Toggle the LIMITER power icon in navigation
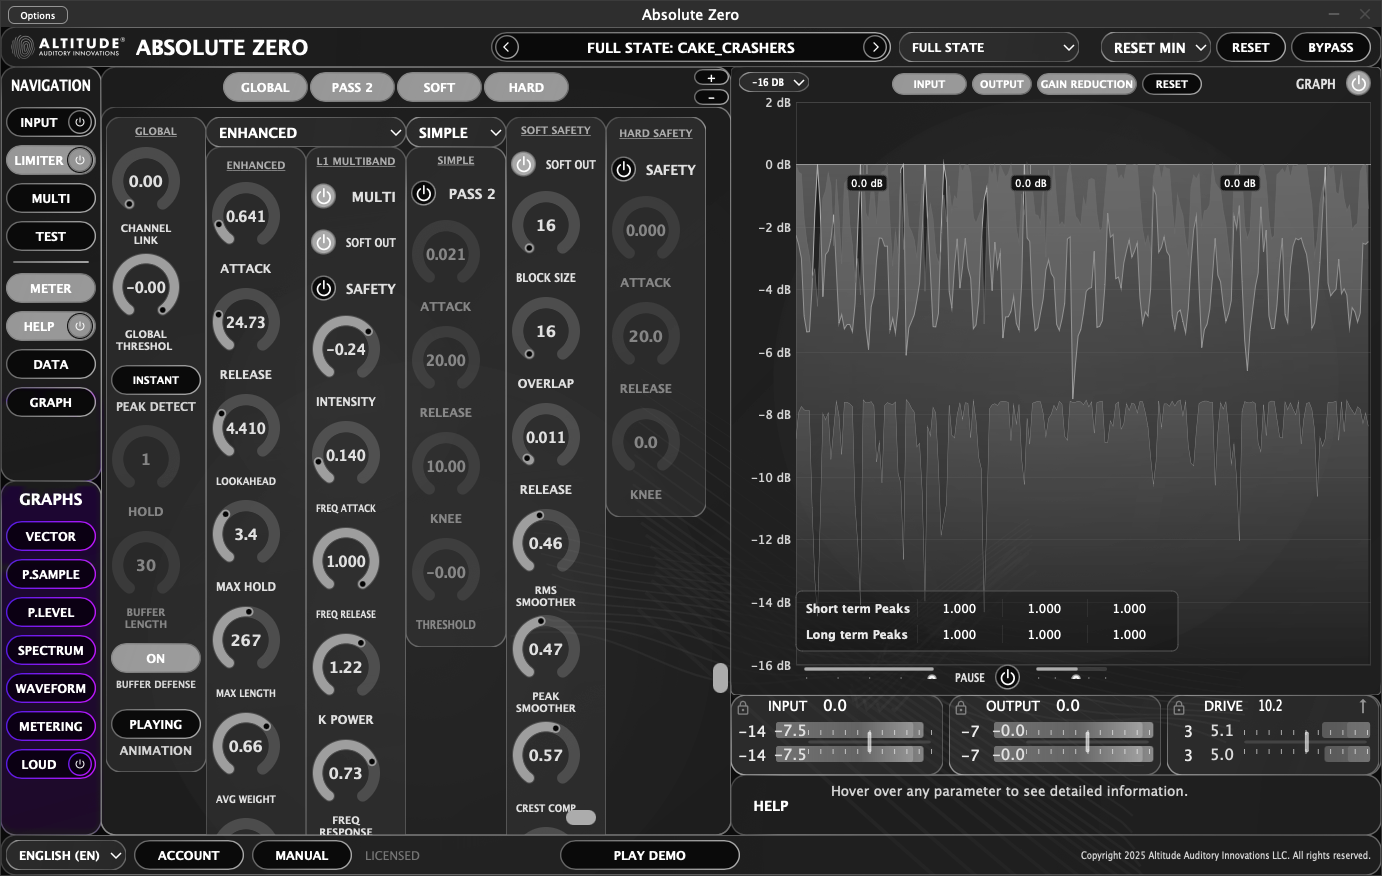 tap(81, 160)
